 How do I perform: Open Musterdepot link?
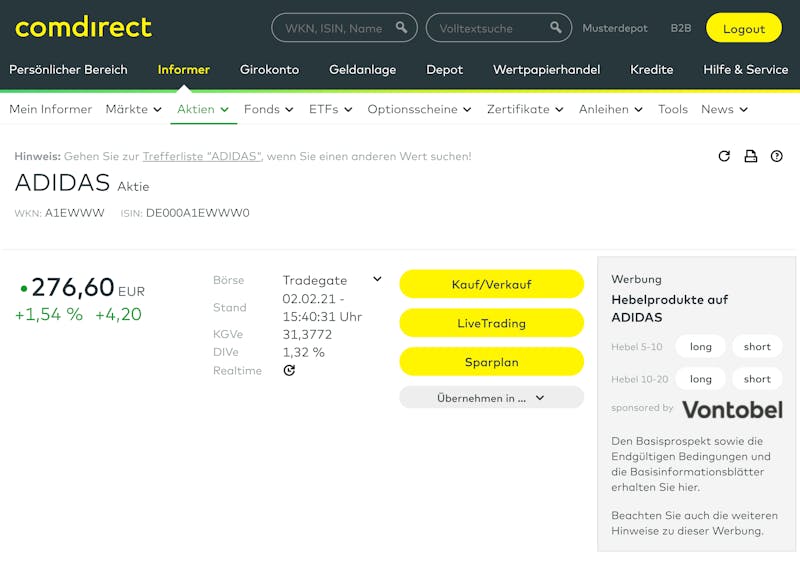point(615,29)
